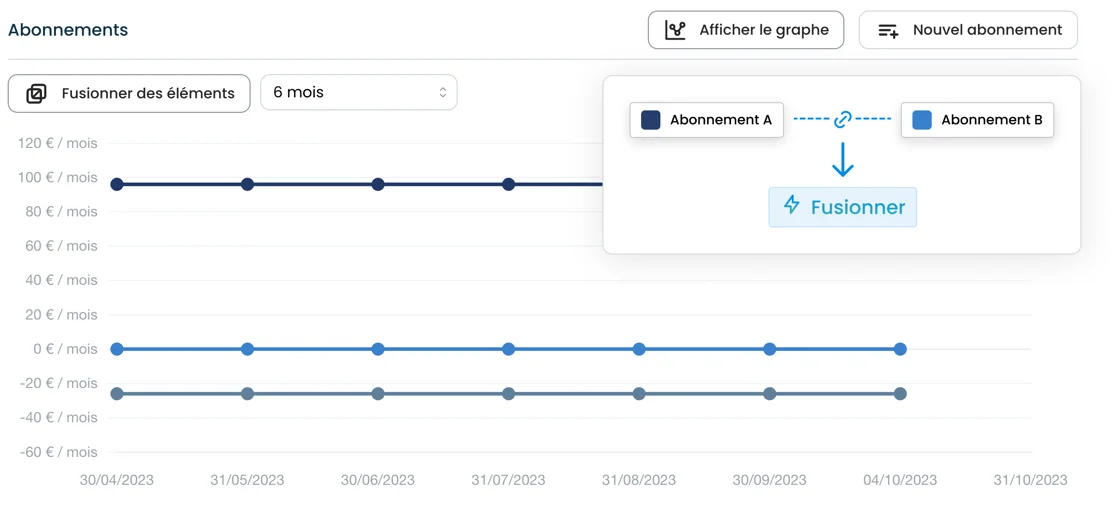Viewport: 1120px width, 508px height.
Task: Click the Abonnement B chip
Action: (977, 120)
